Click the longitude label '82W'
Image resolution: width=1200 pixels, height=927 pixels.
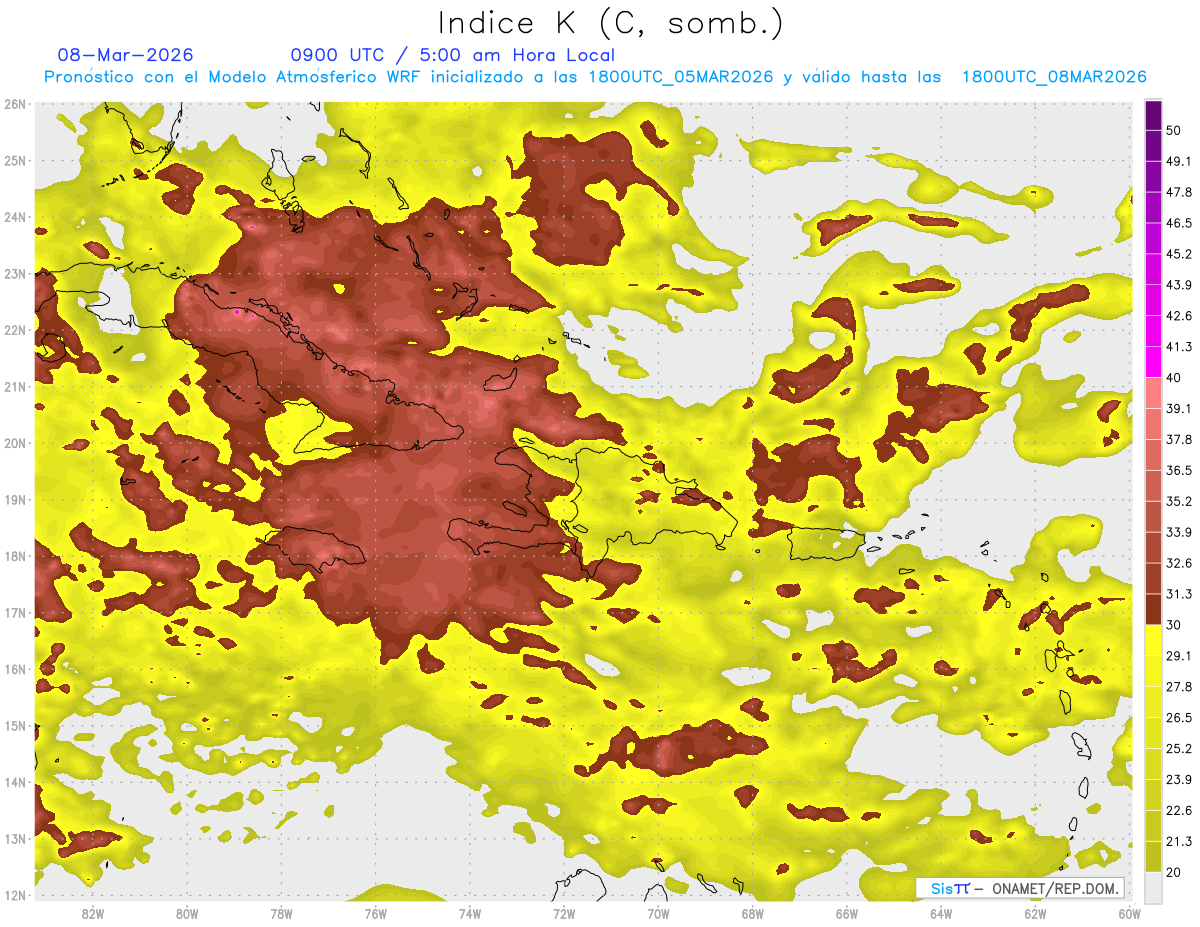pos(93,913)
